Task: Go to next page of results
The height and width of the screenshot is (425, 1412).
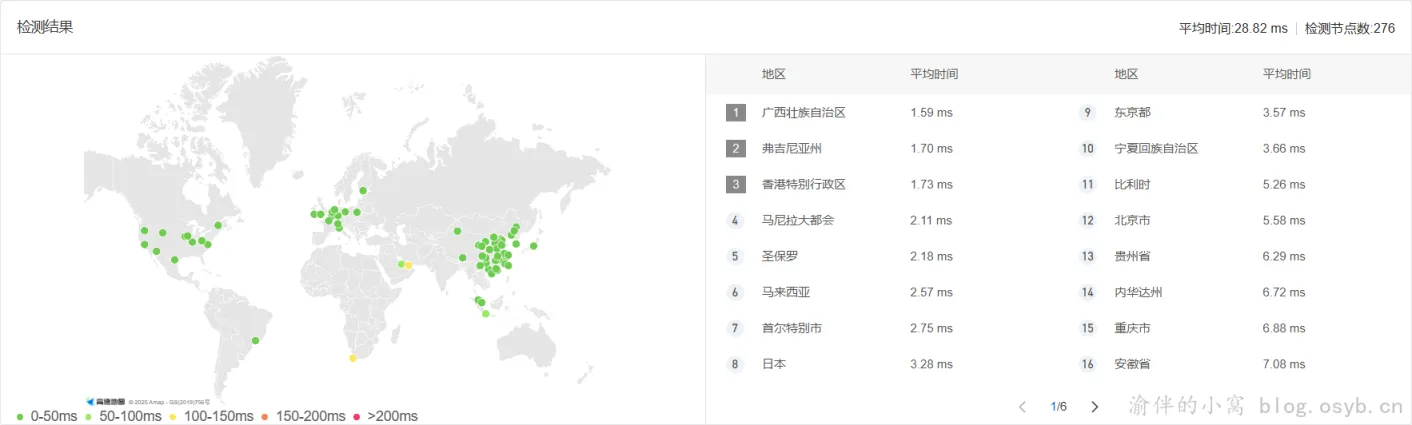Action: 1094,407
